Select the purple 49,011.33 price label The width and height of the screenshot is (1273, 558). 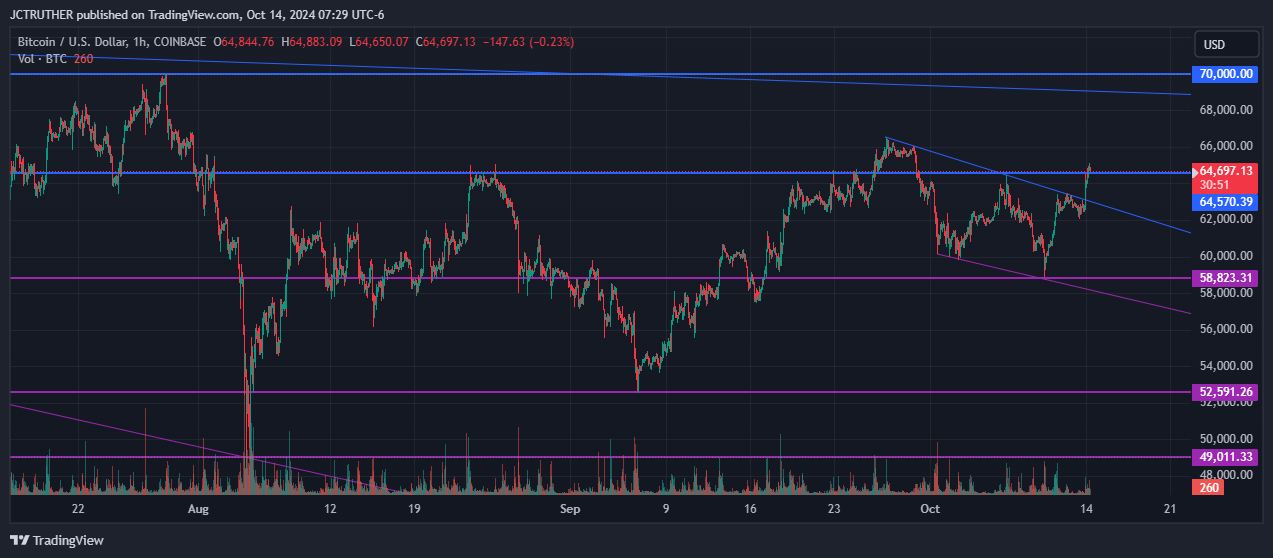[x=1224, y=457]
